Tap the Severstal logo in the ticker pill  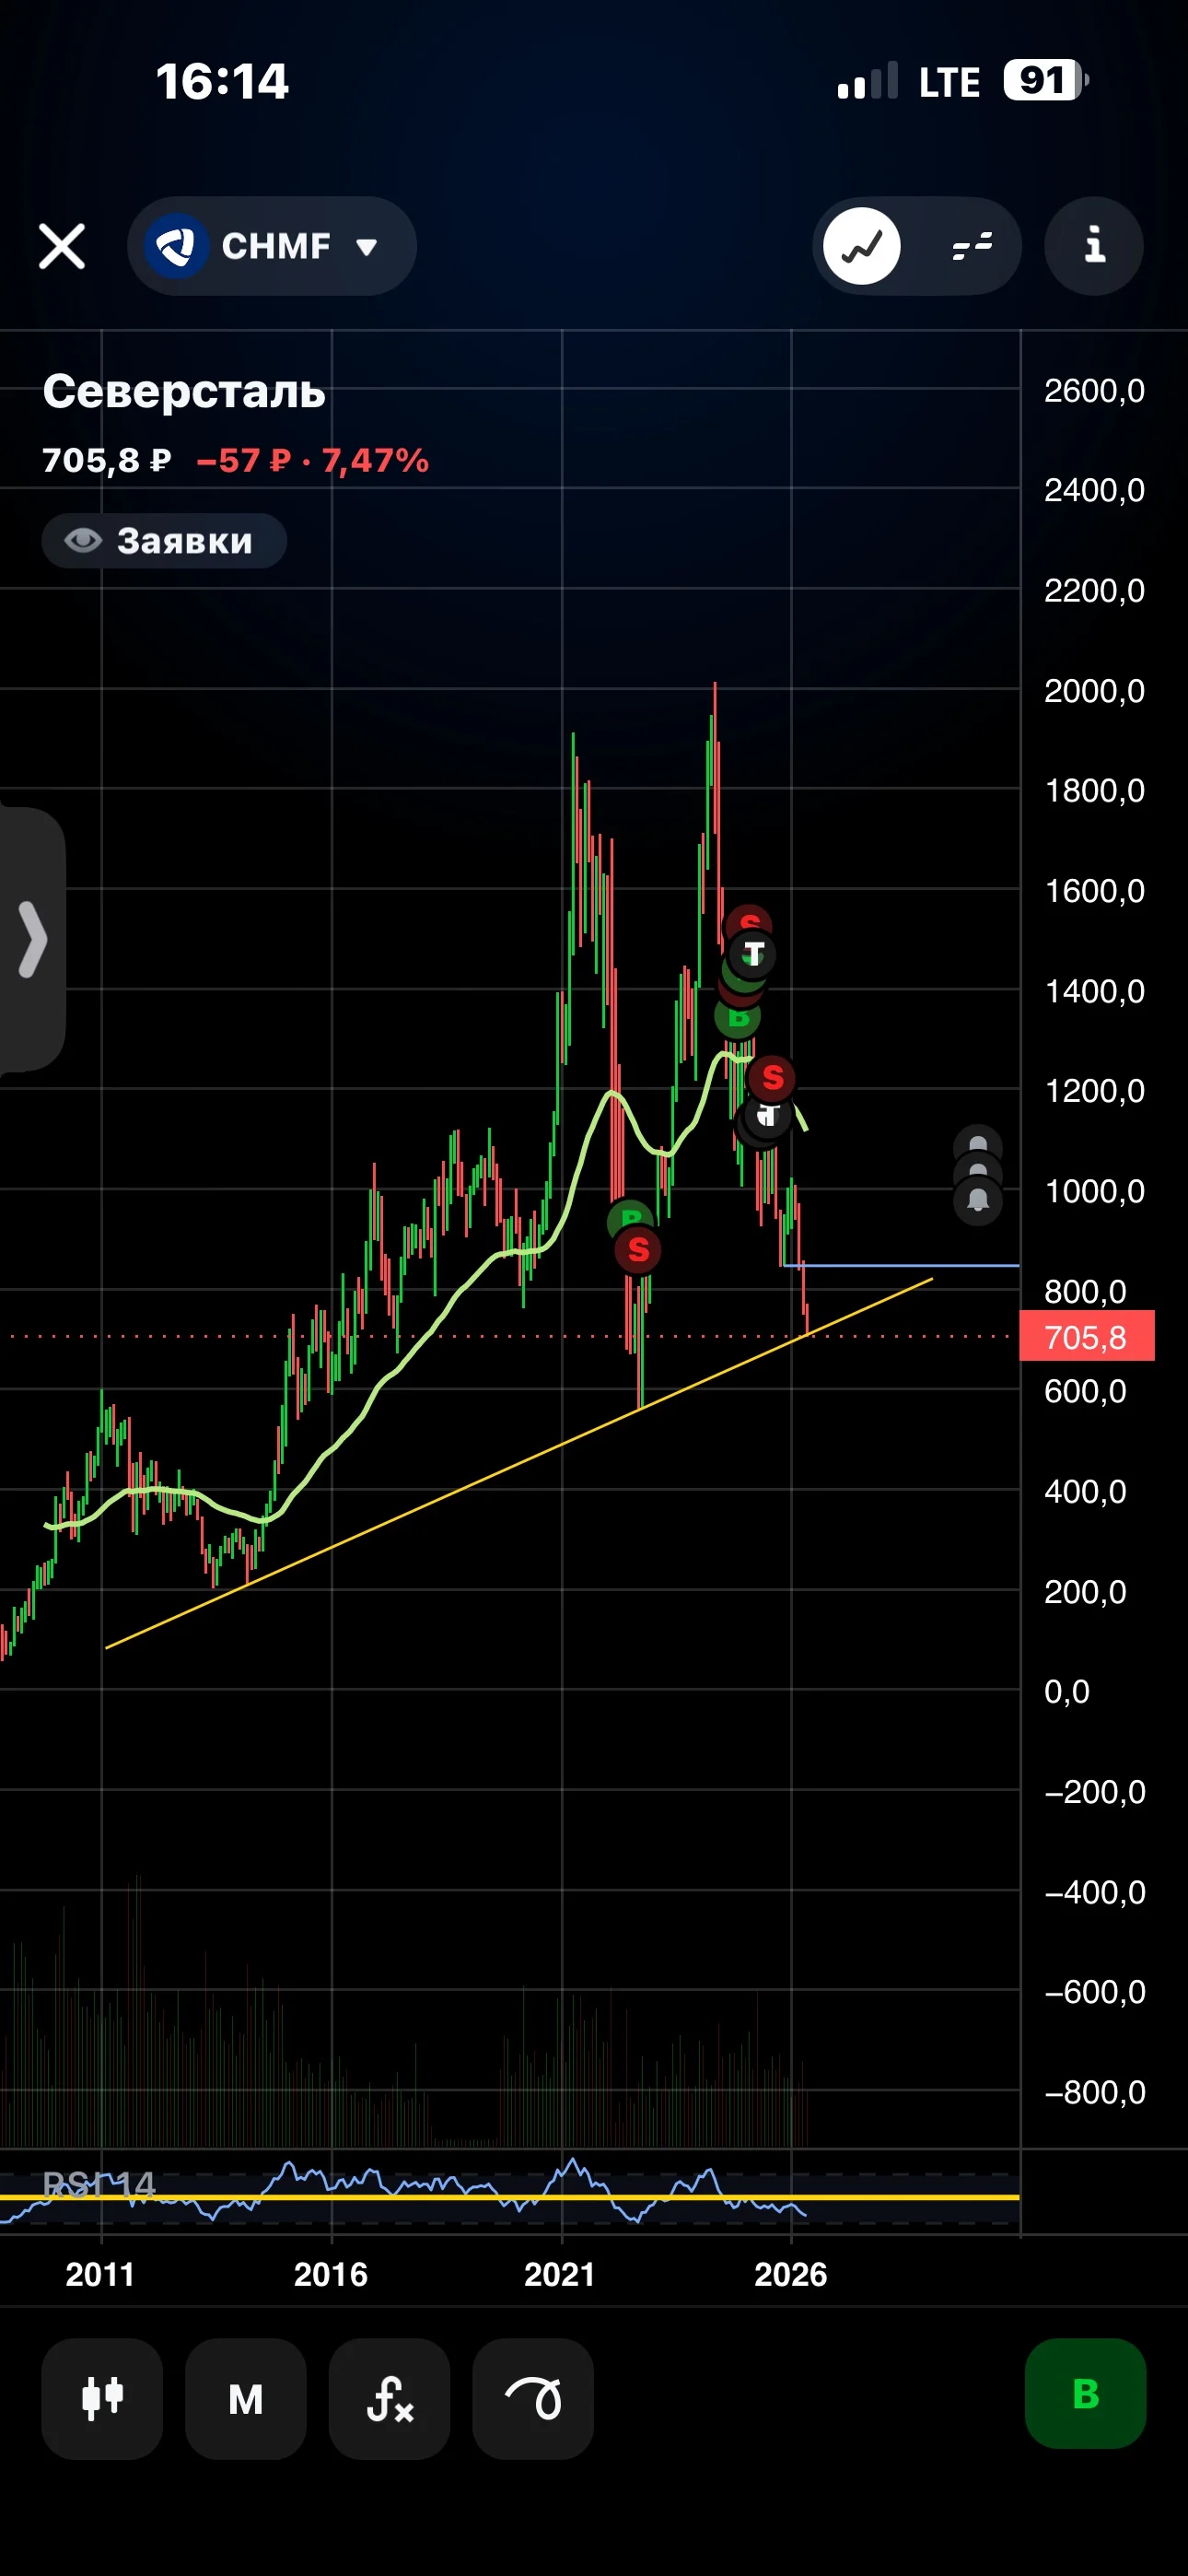(x=177, y=246)
